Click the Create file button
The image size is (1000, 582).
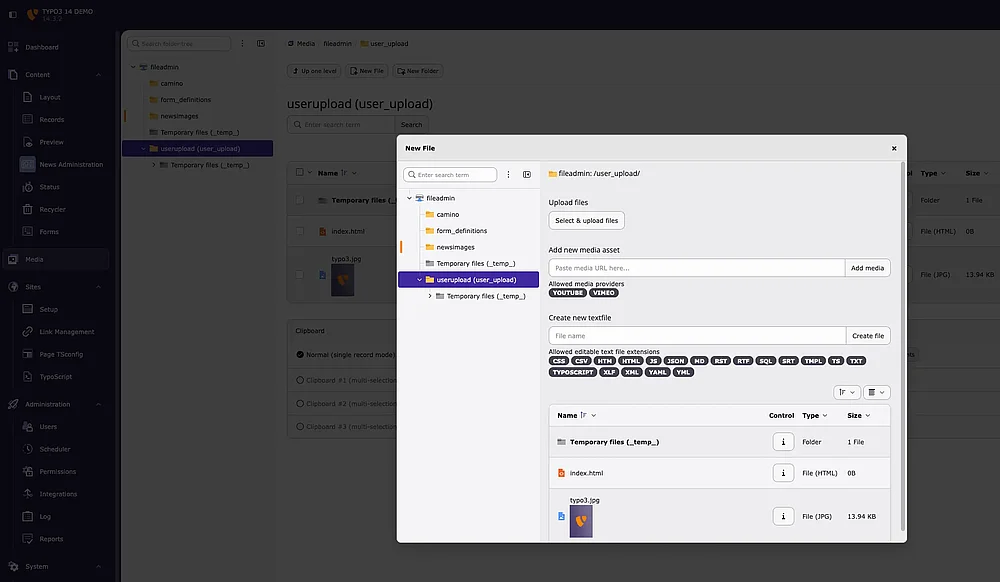868,336
